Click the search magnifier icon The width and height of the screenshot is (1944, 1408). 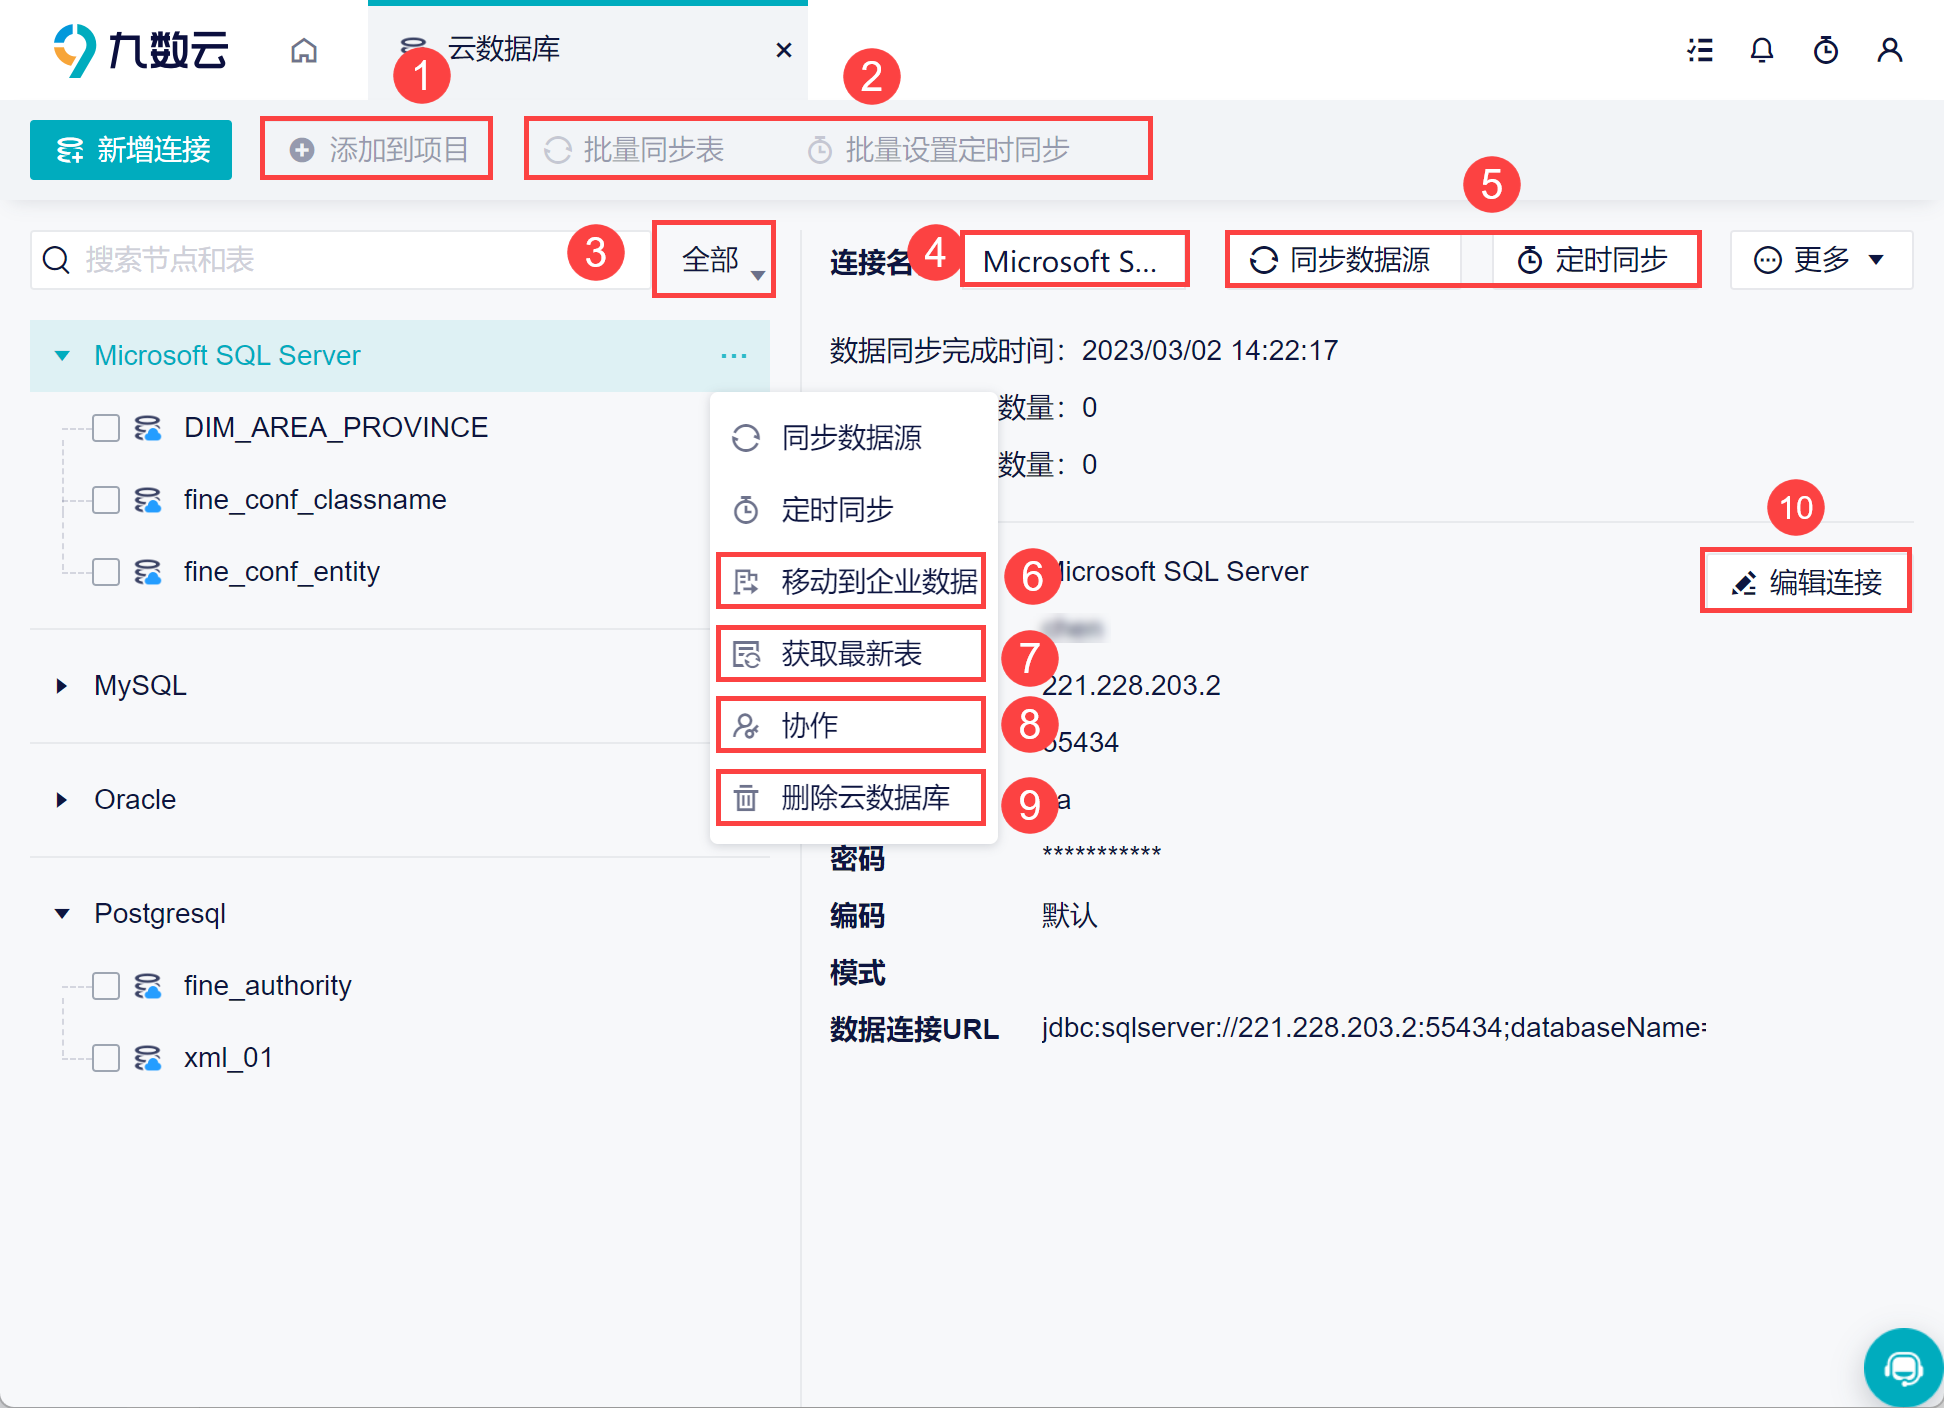tap(57, 260)
